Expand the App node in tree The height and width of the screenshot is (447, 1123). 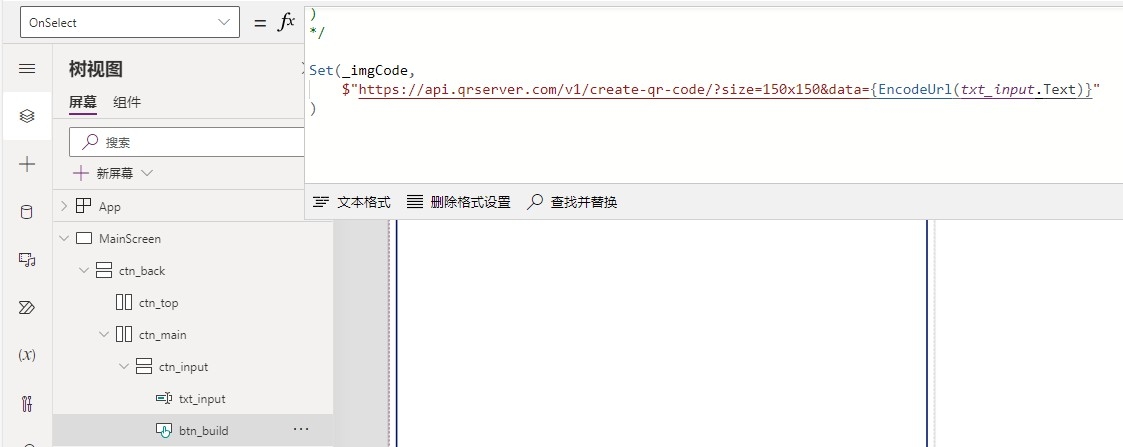[x=65, y=206]
